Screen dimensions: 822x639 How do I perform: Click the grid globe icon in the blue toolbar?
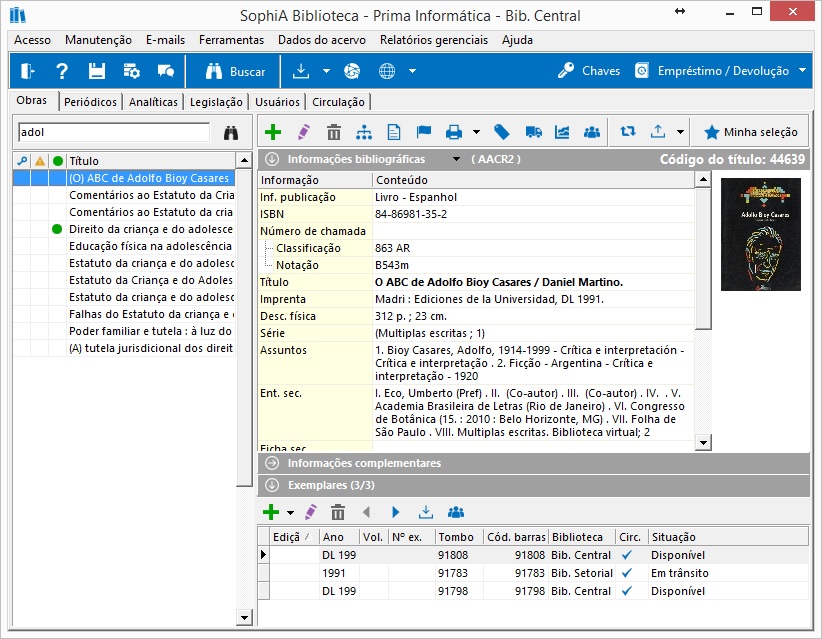click(x=387, y=71)
